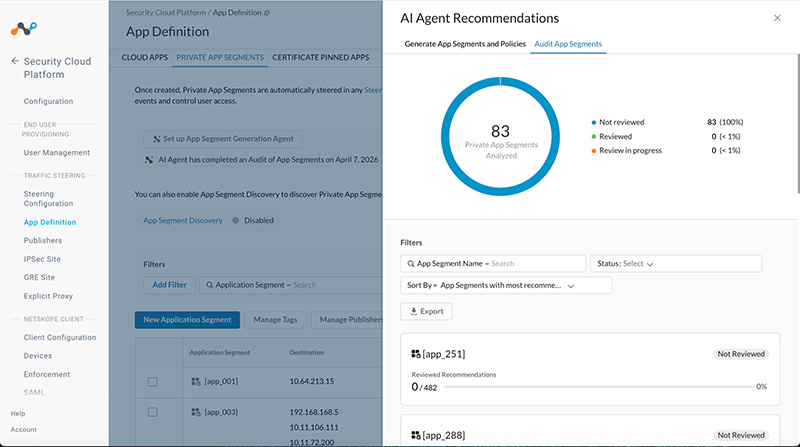Open Enforcement in the sidebar

coord(47,374)
